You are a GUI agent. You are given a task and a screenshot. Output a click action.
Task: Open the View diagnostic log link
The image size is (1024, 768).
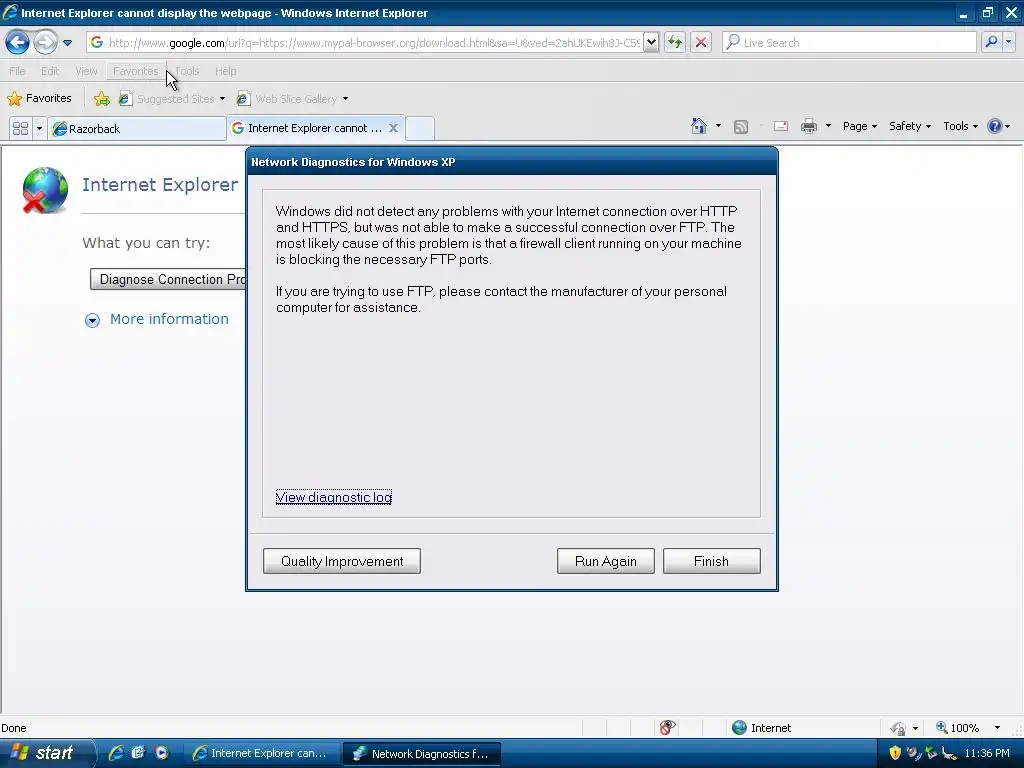tap(334, 498)
